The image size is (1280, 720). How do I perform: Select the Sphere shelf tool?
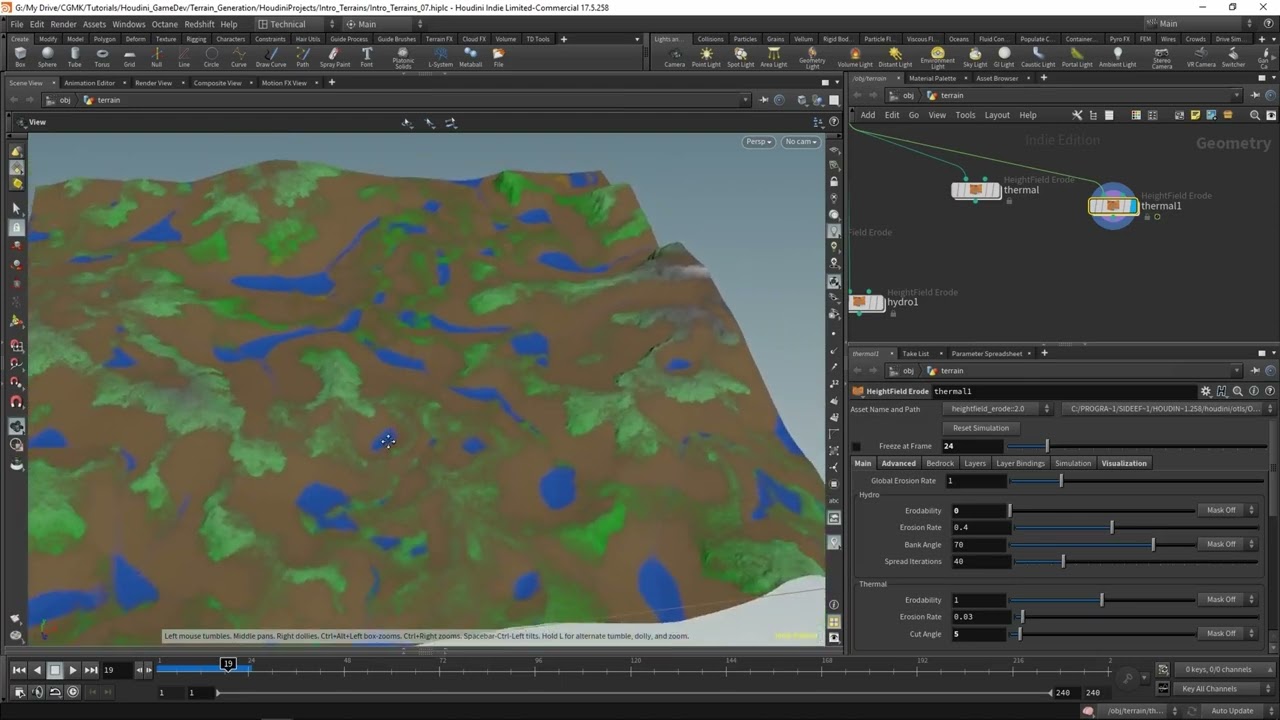[x=47, y=57]
